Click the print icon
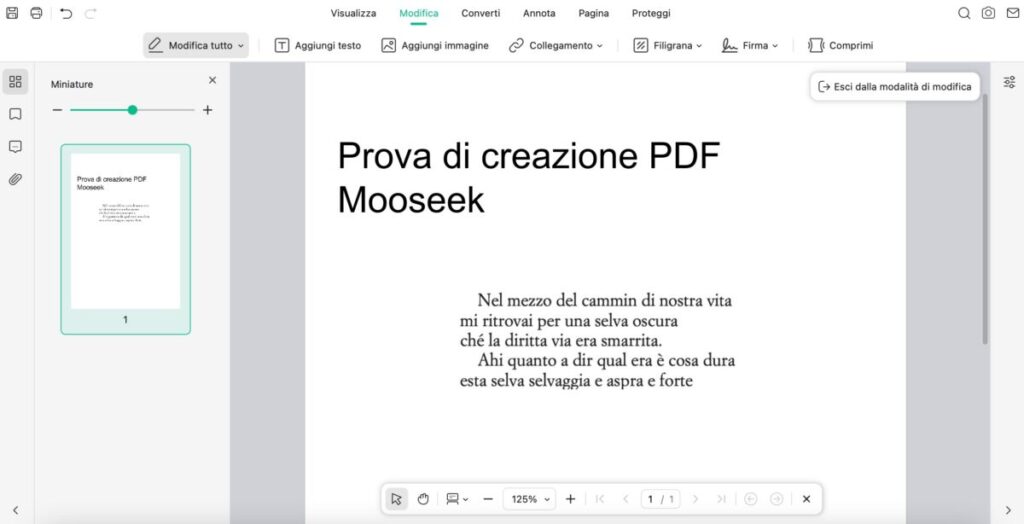Image resolution: width=1024 pixels, height=524 pixels. click(x=37, y=13)
